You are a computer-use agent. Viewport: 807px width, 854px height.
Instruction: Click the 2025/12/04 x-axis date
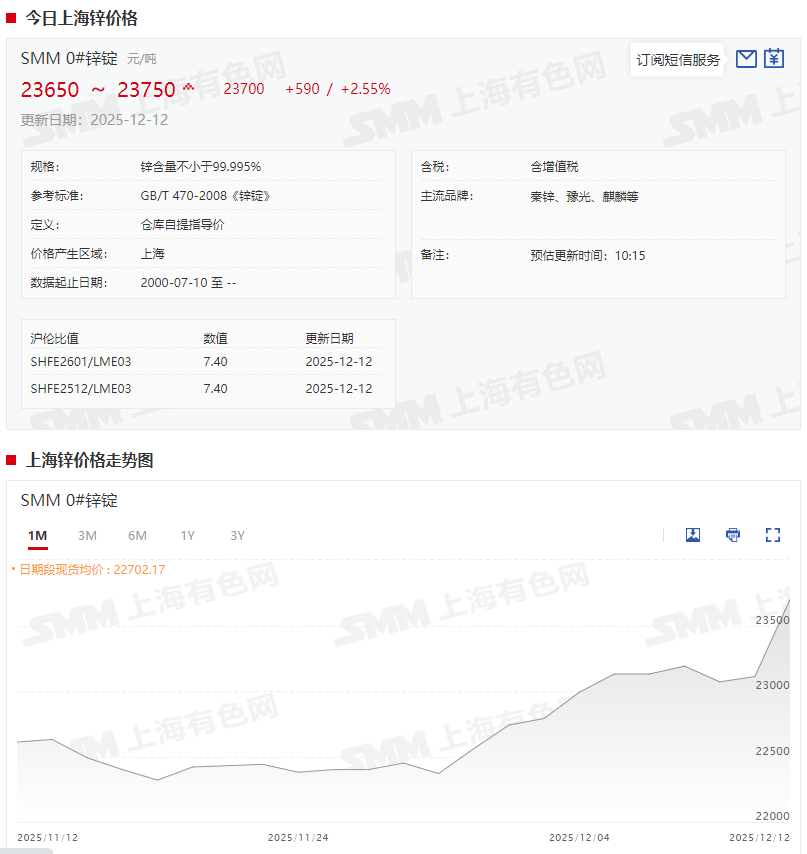(x=579, y=838)
